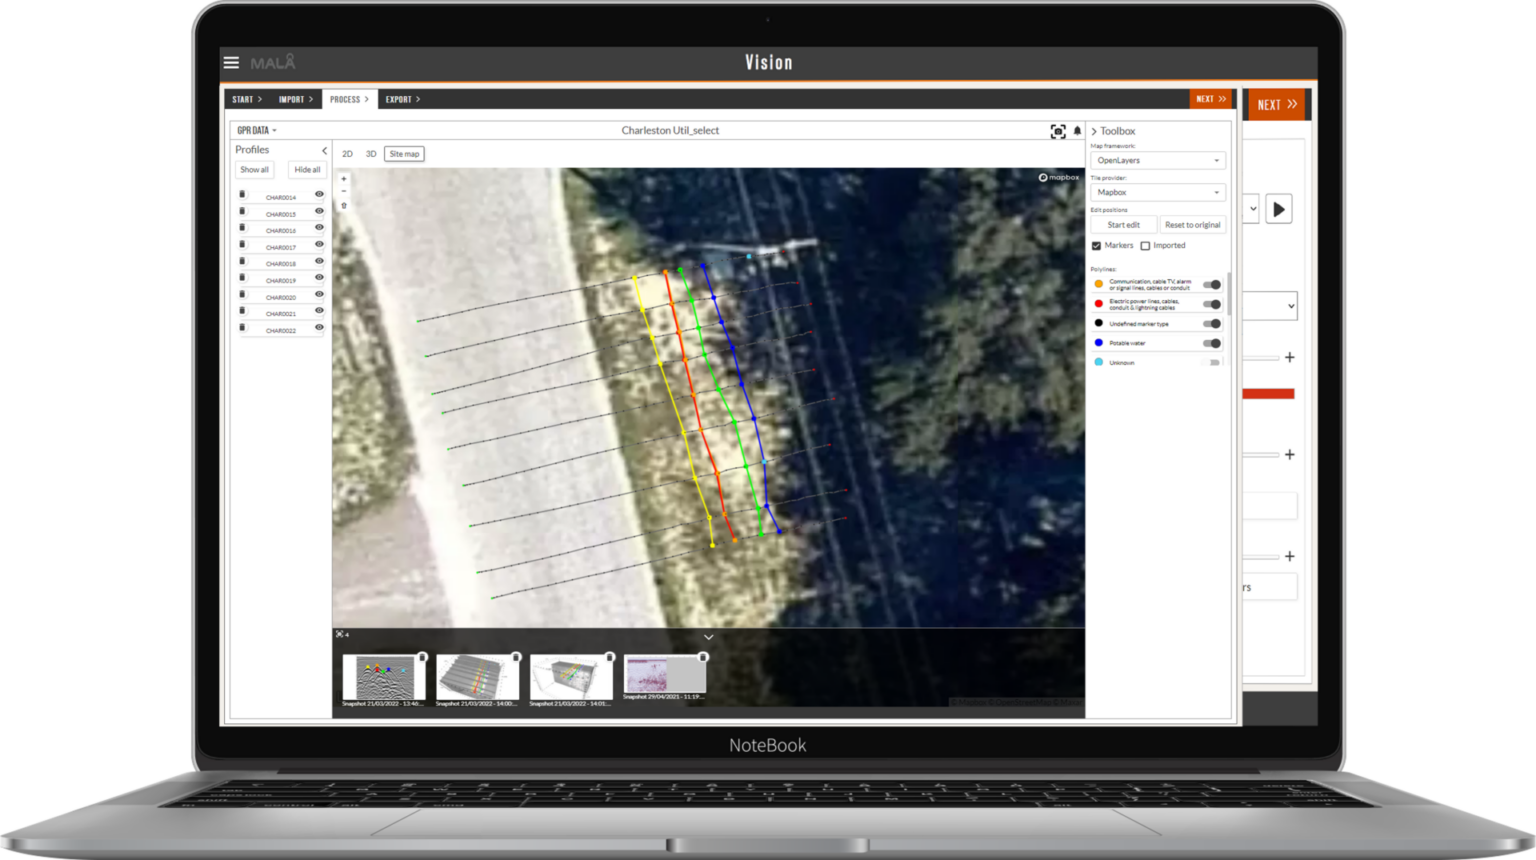Zoom out on the map with the minus icon
This screenshot has width=1536, height=860.
tap(344, 190)
